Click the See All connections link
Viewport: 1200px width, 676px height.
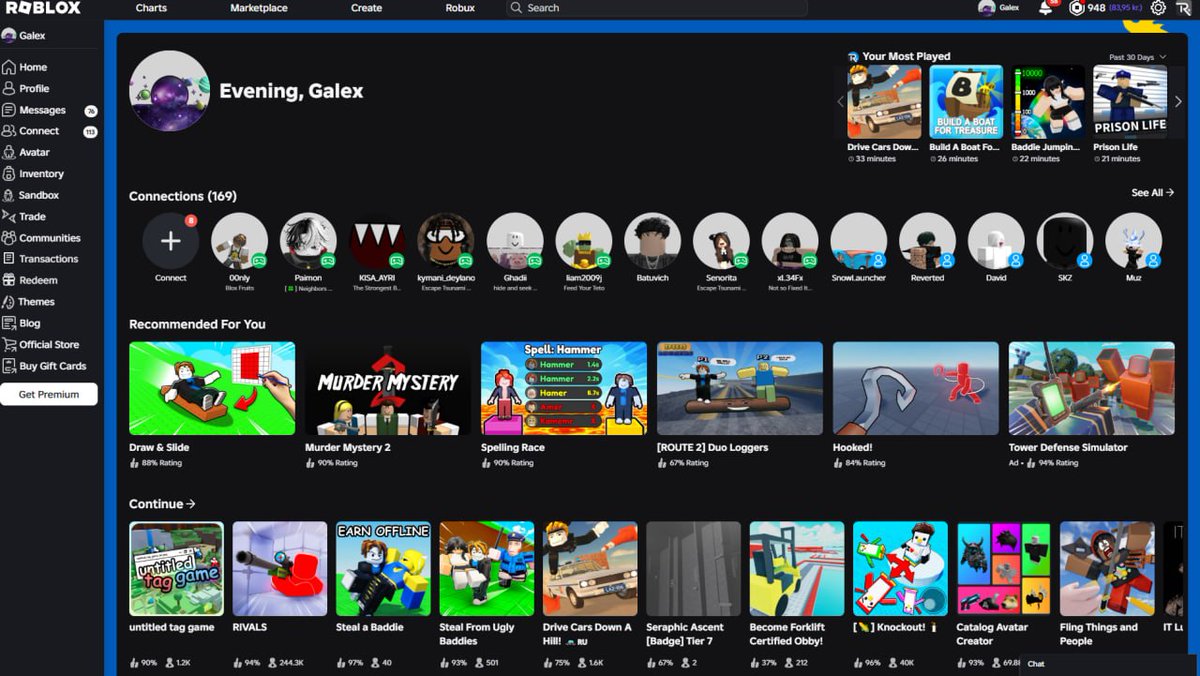[x=1153, y=193]
